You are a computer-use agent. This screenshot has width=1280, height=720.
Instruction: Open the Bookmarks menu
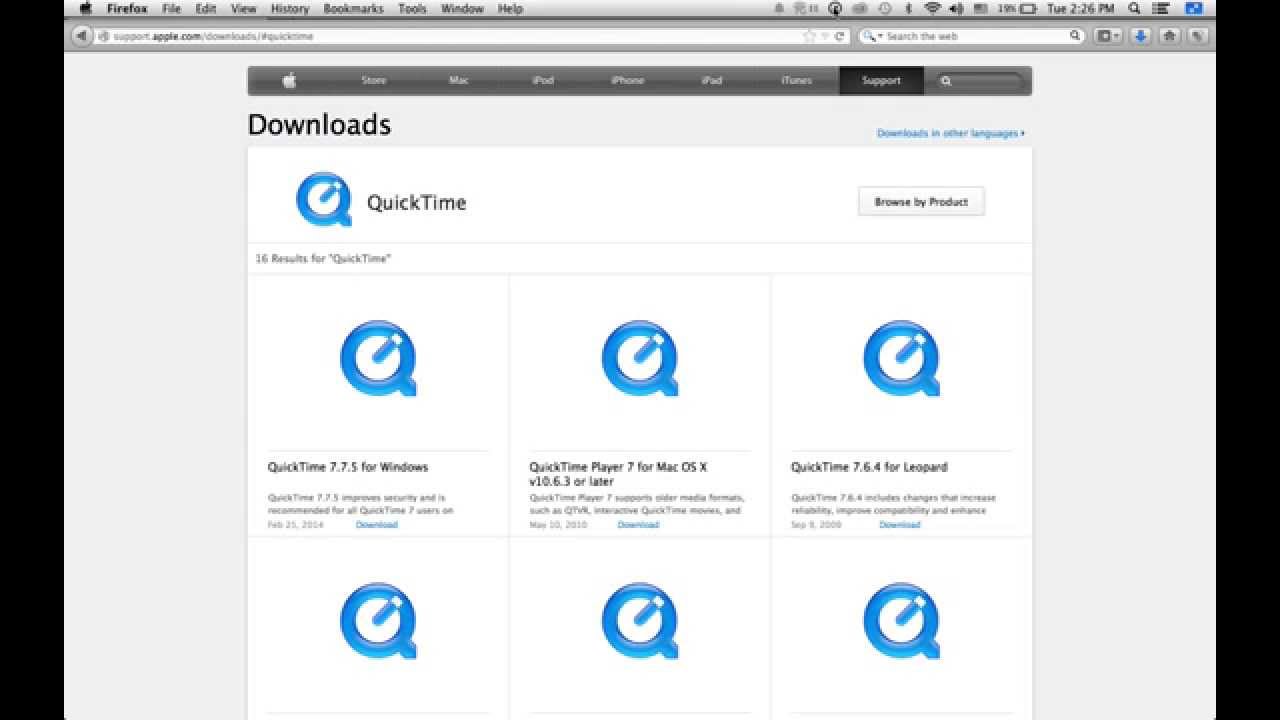tap(353, 8)
